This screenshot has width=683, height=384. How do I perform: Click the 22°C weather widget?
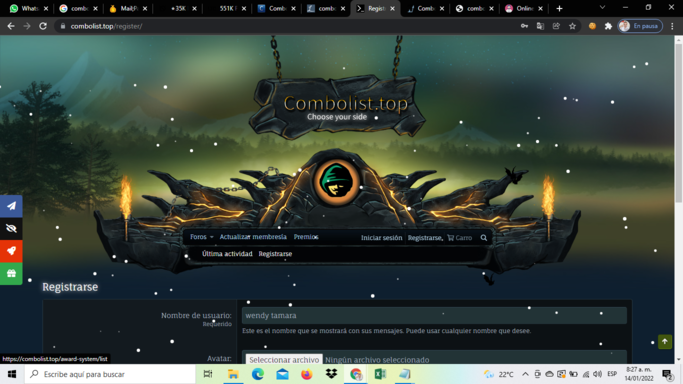tap(499, 374)
